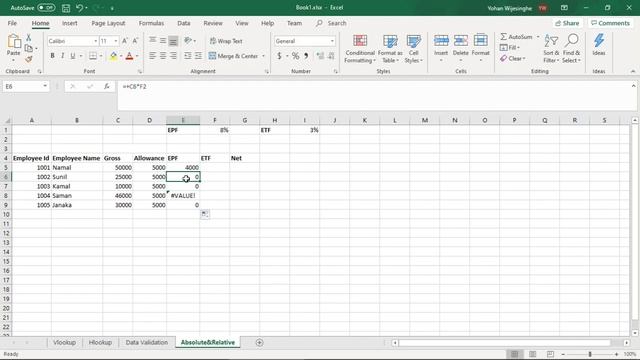
Task: Increase decimal places
Action: [x=320, y=56]
